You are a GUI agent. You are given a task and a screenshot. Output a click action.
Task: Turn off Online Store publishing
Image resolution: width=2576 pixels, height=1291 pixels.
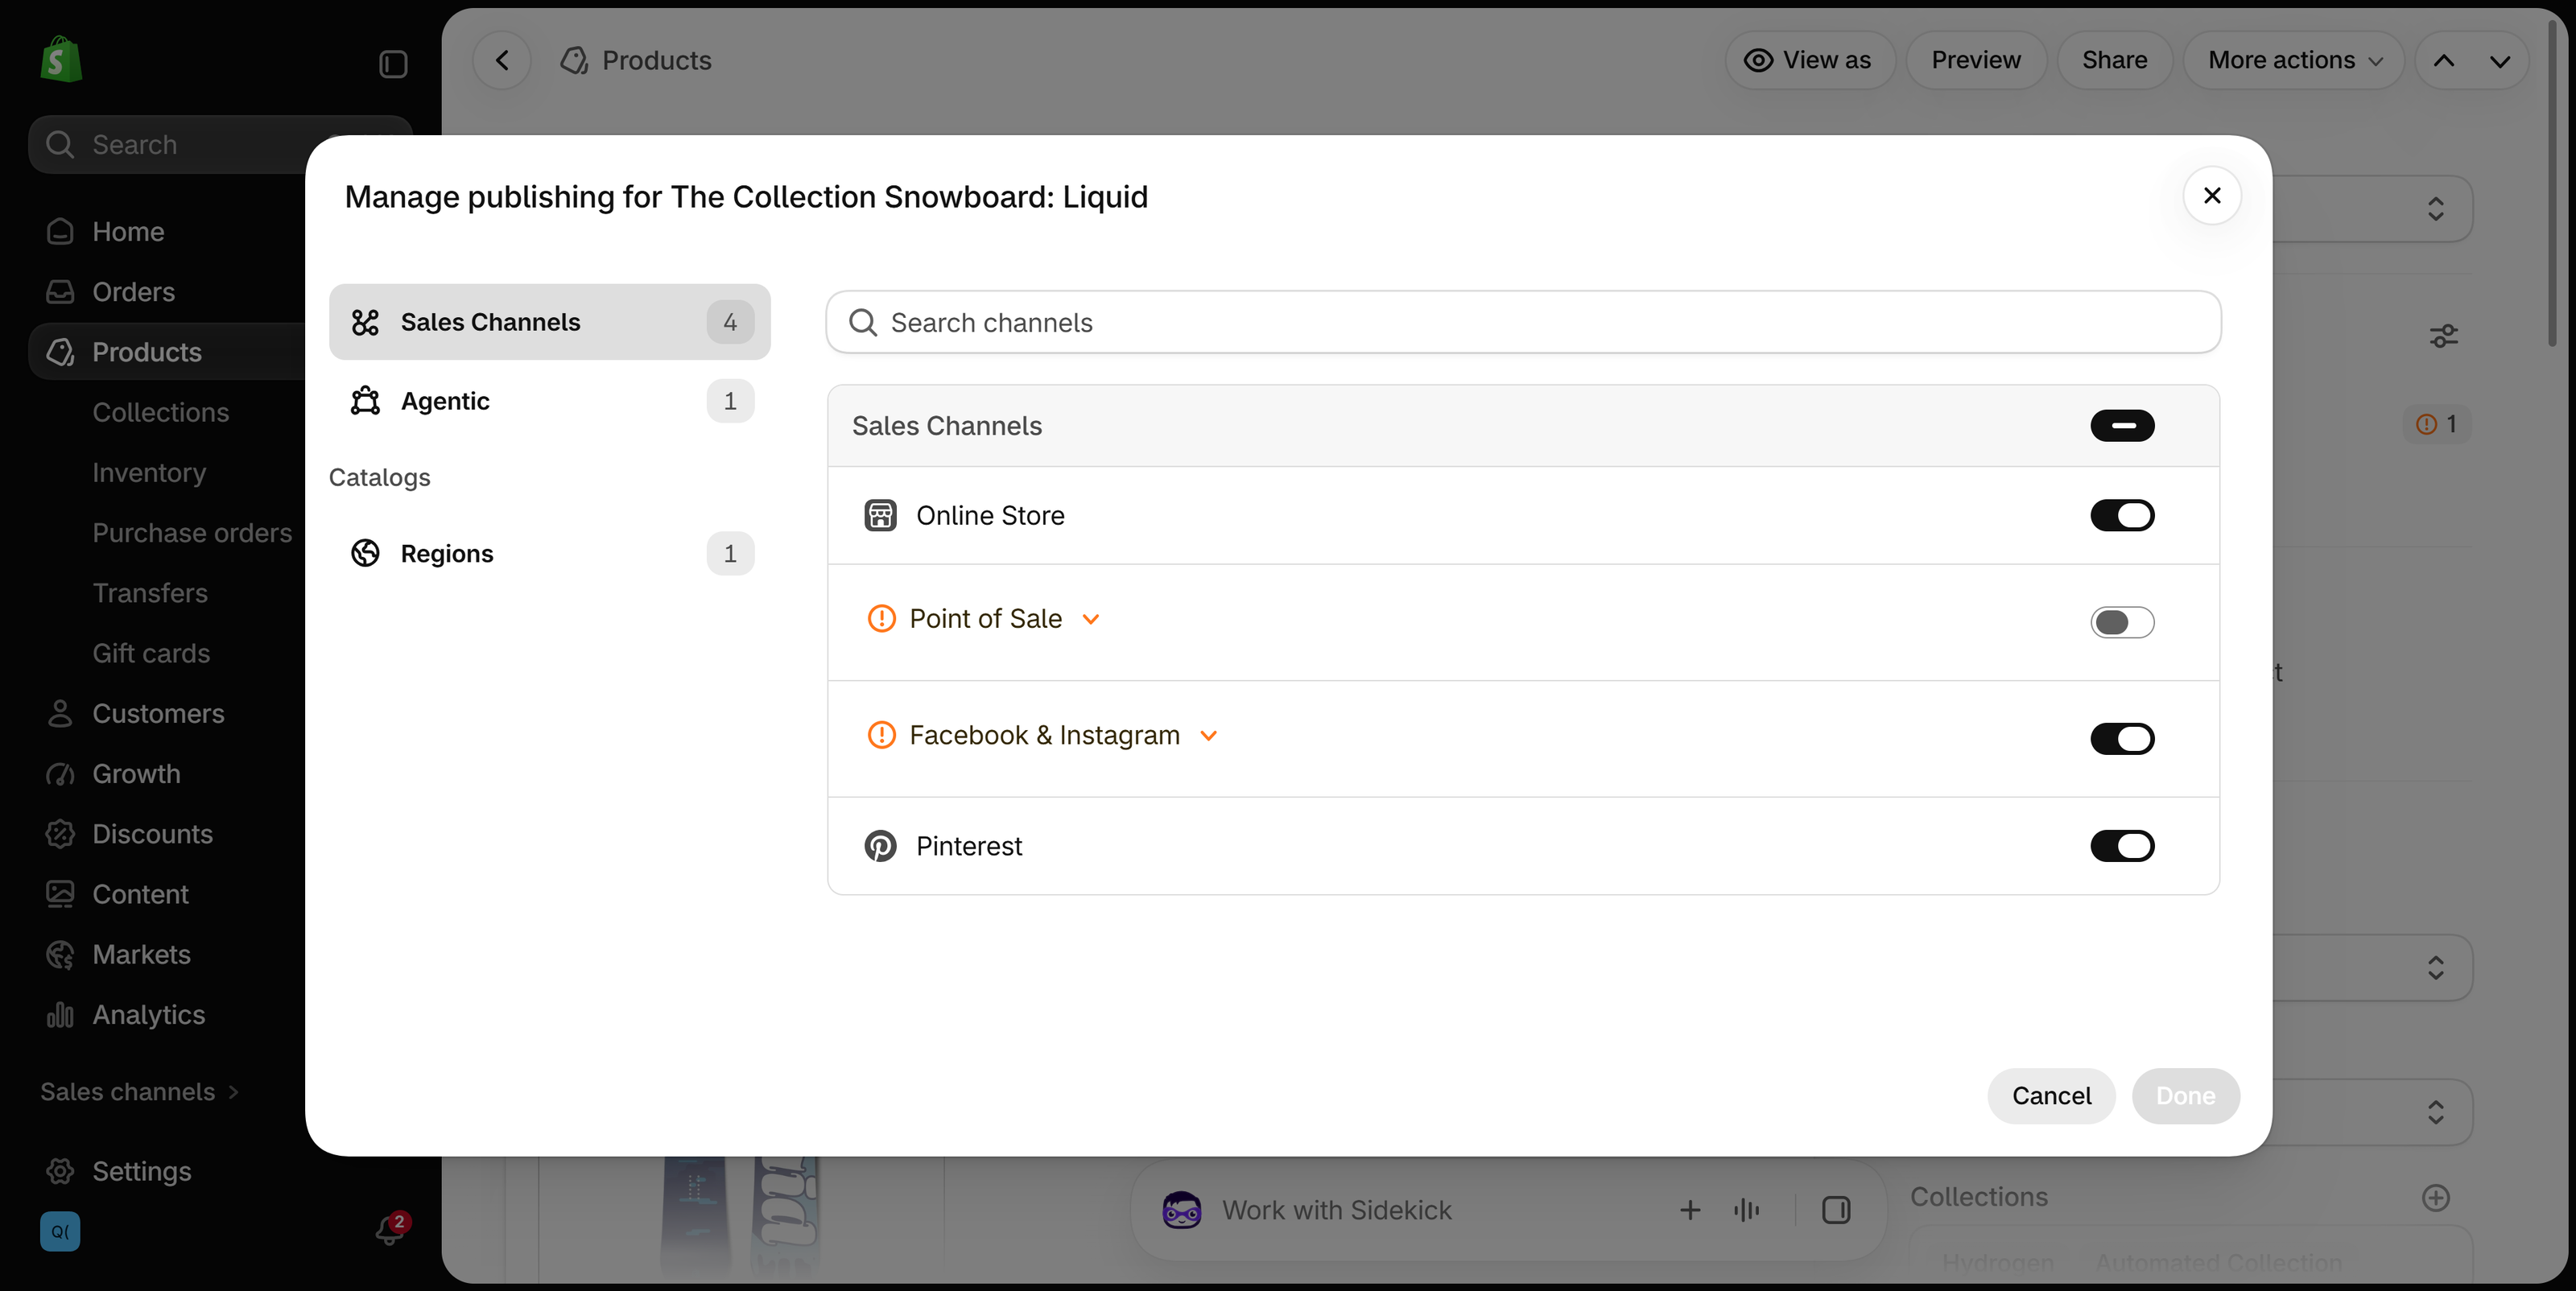pyautogui.click(x=2122, y=516)
